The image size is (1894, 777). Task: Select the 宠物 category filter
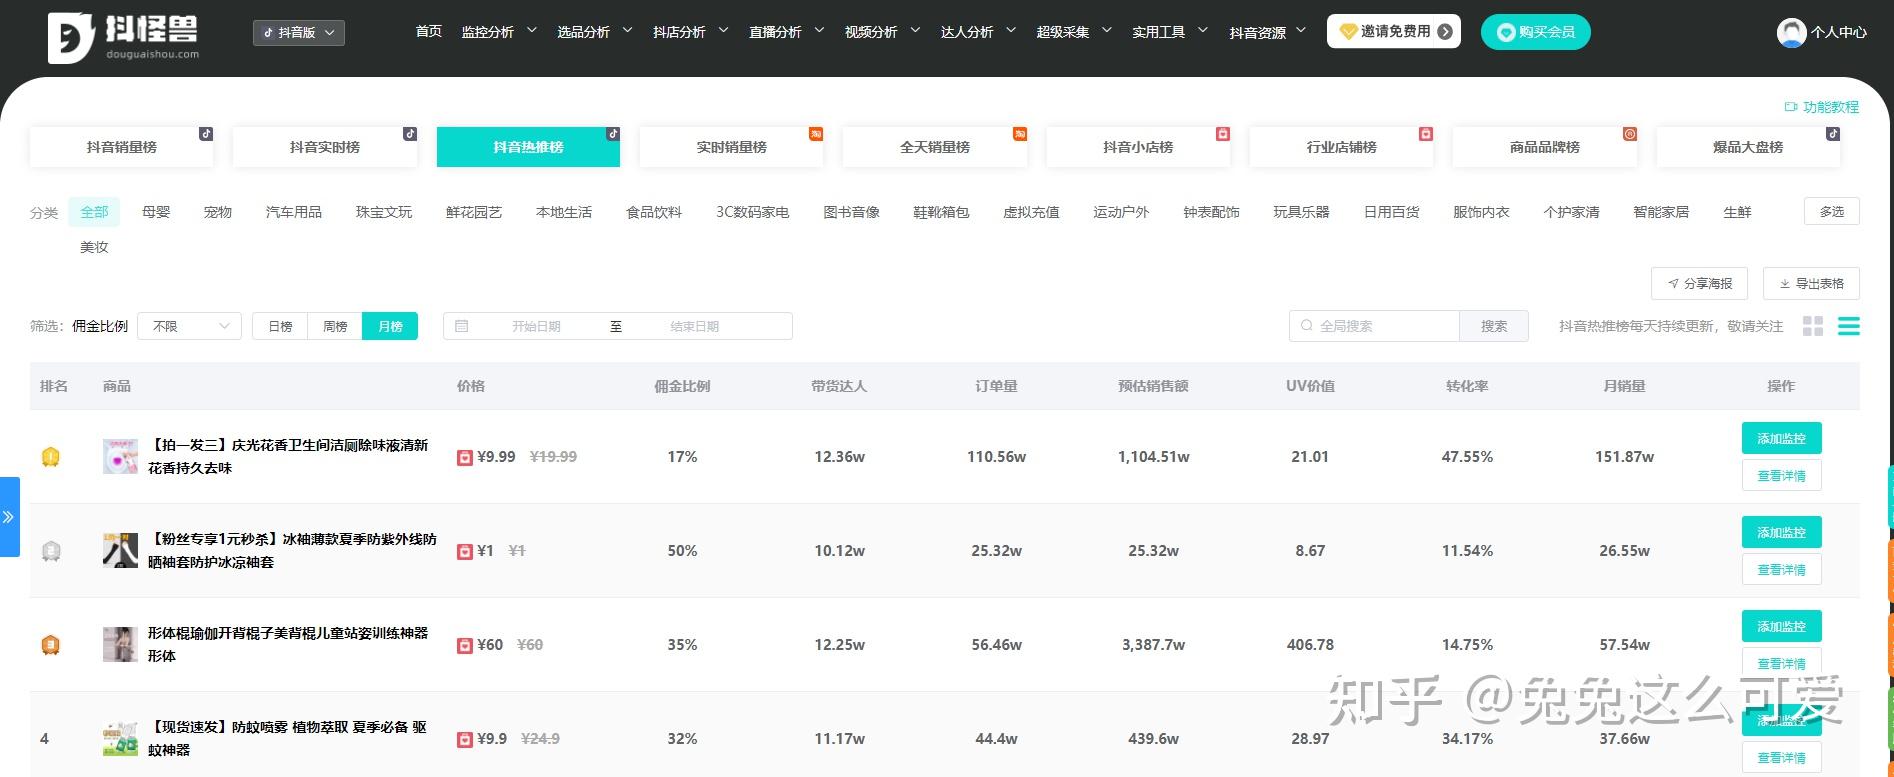click(217, 212)
